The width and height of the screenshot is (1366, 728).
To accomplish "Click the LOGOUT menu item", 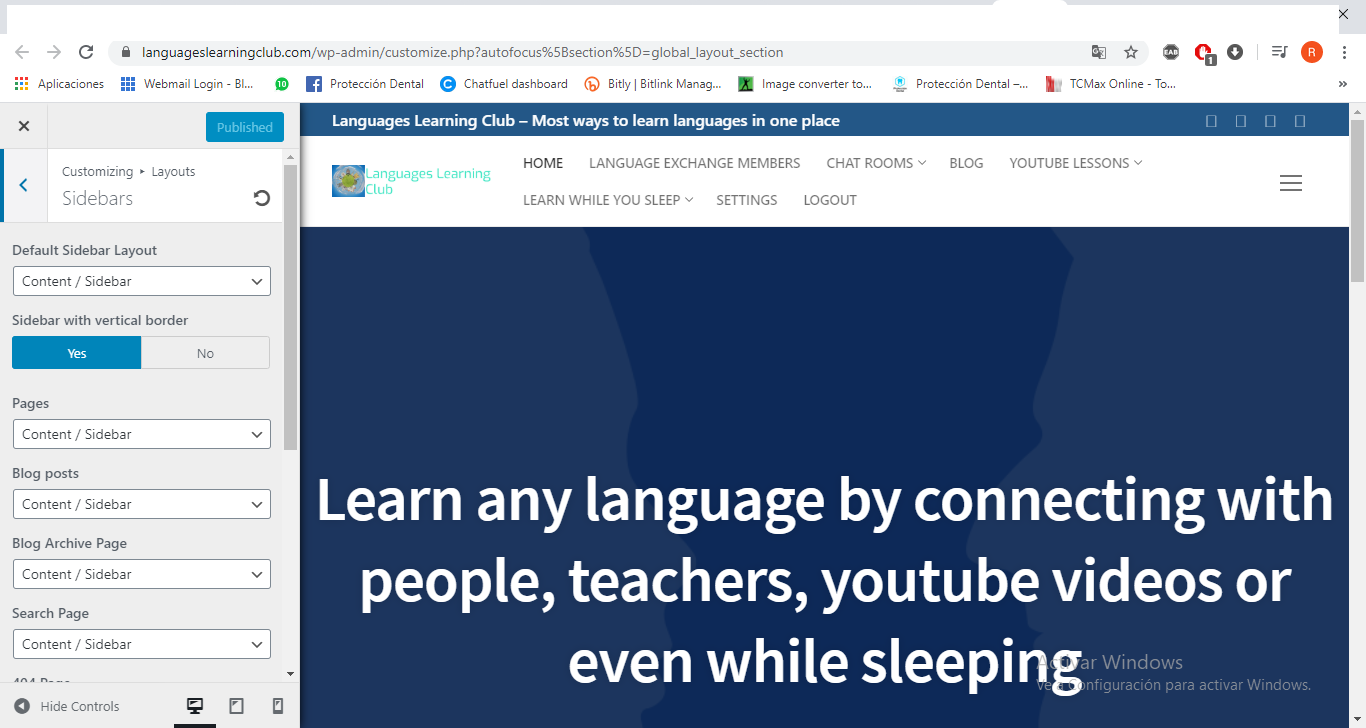I will [x=830, y=200].
